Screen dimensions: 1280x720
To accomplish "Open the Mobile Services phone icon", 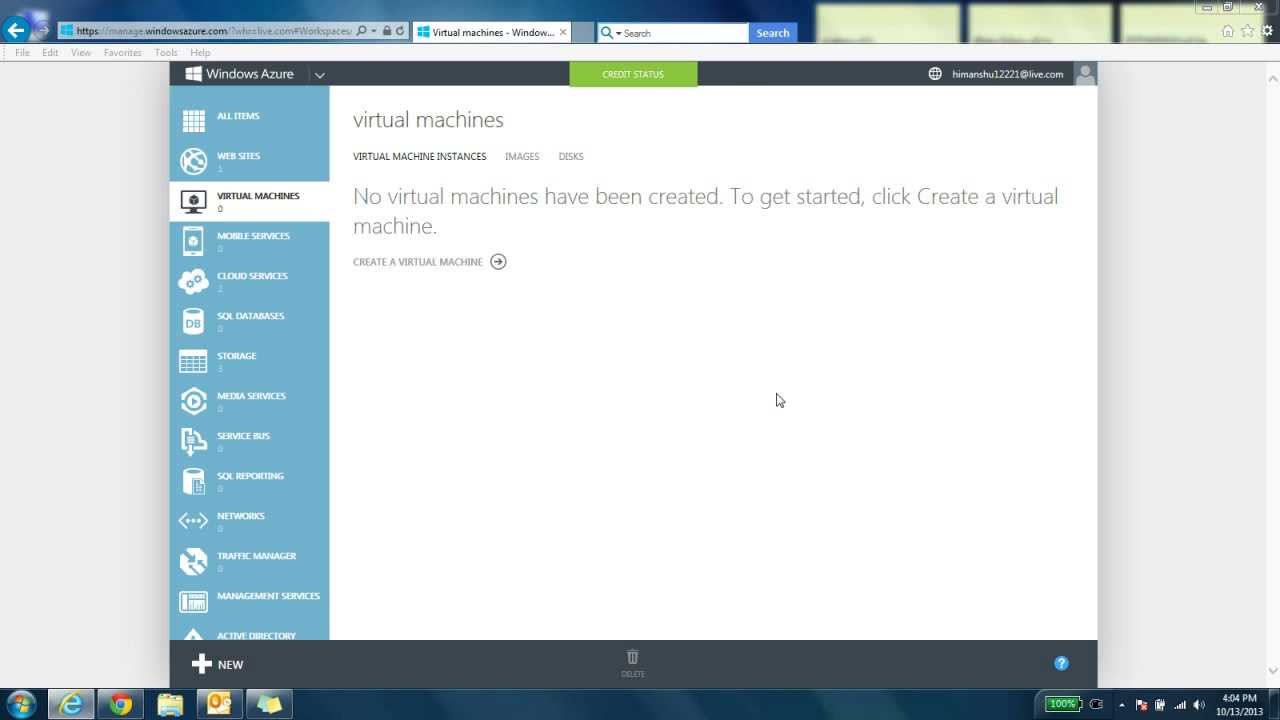I will coord(193,241).
